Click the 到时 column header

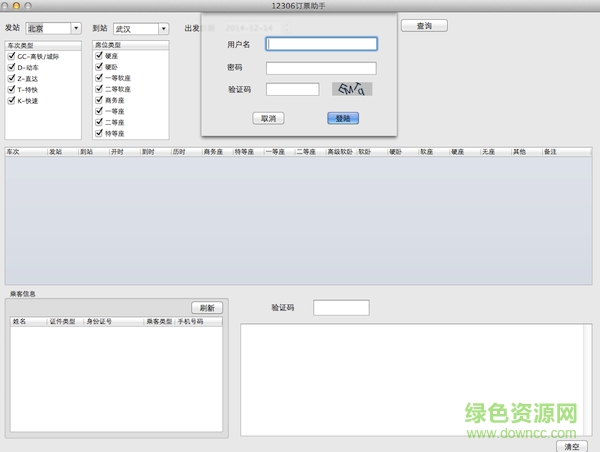tap(155, 152)
